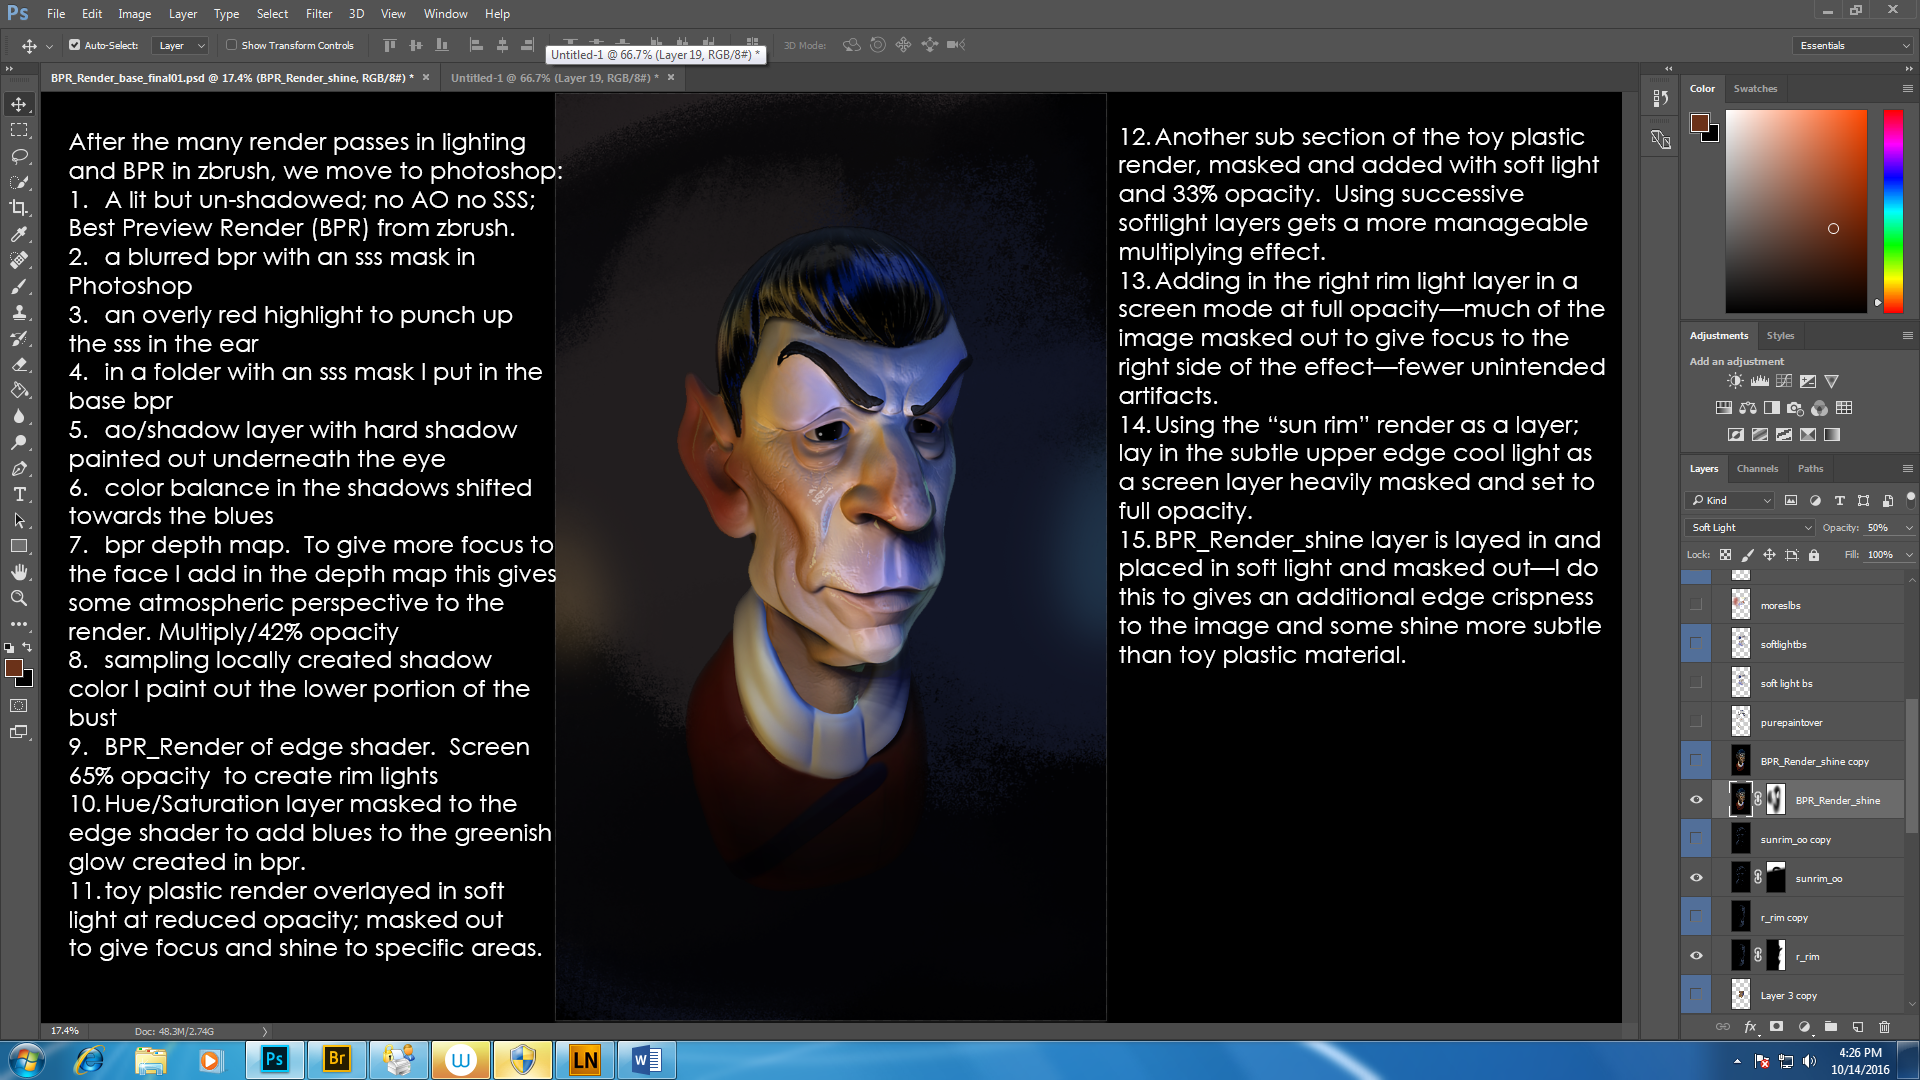Switch to the Channels tab
The height and width of the screenshot is (1080, 1920).
(x=1757, y=468)
